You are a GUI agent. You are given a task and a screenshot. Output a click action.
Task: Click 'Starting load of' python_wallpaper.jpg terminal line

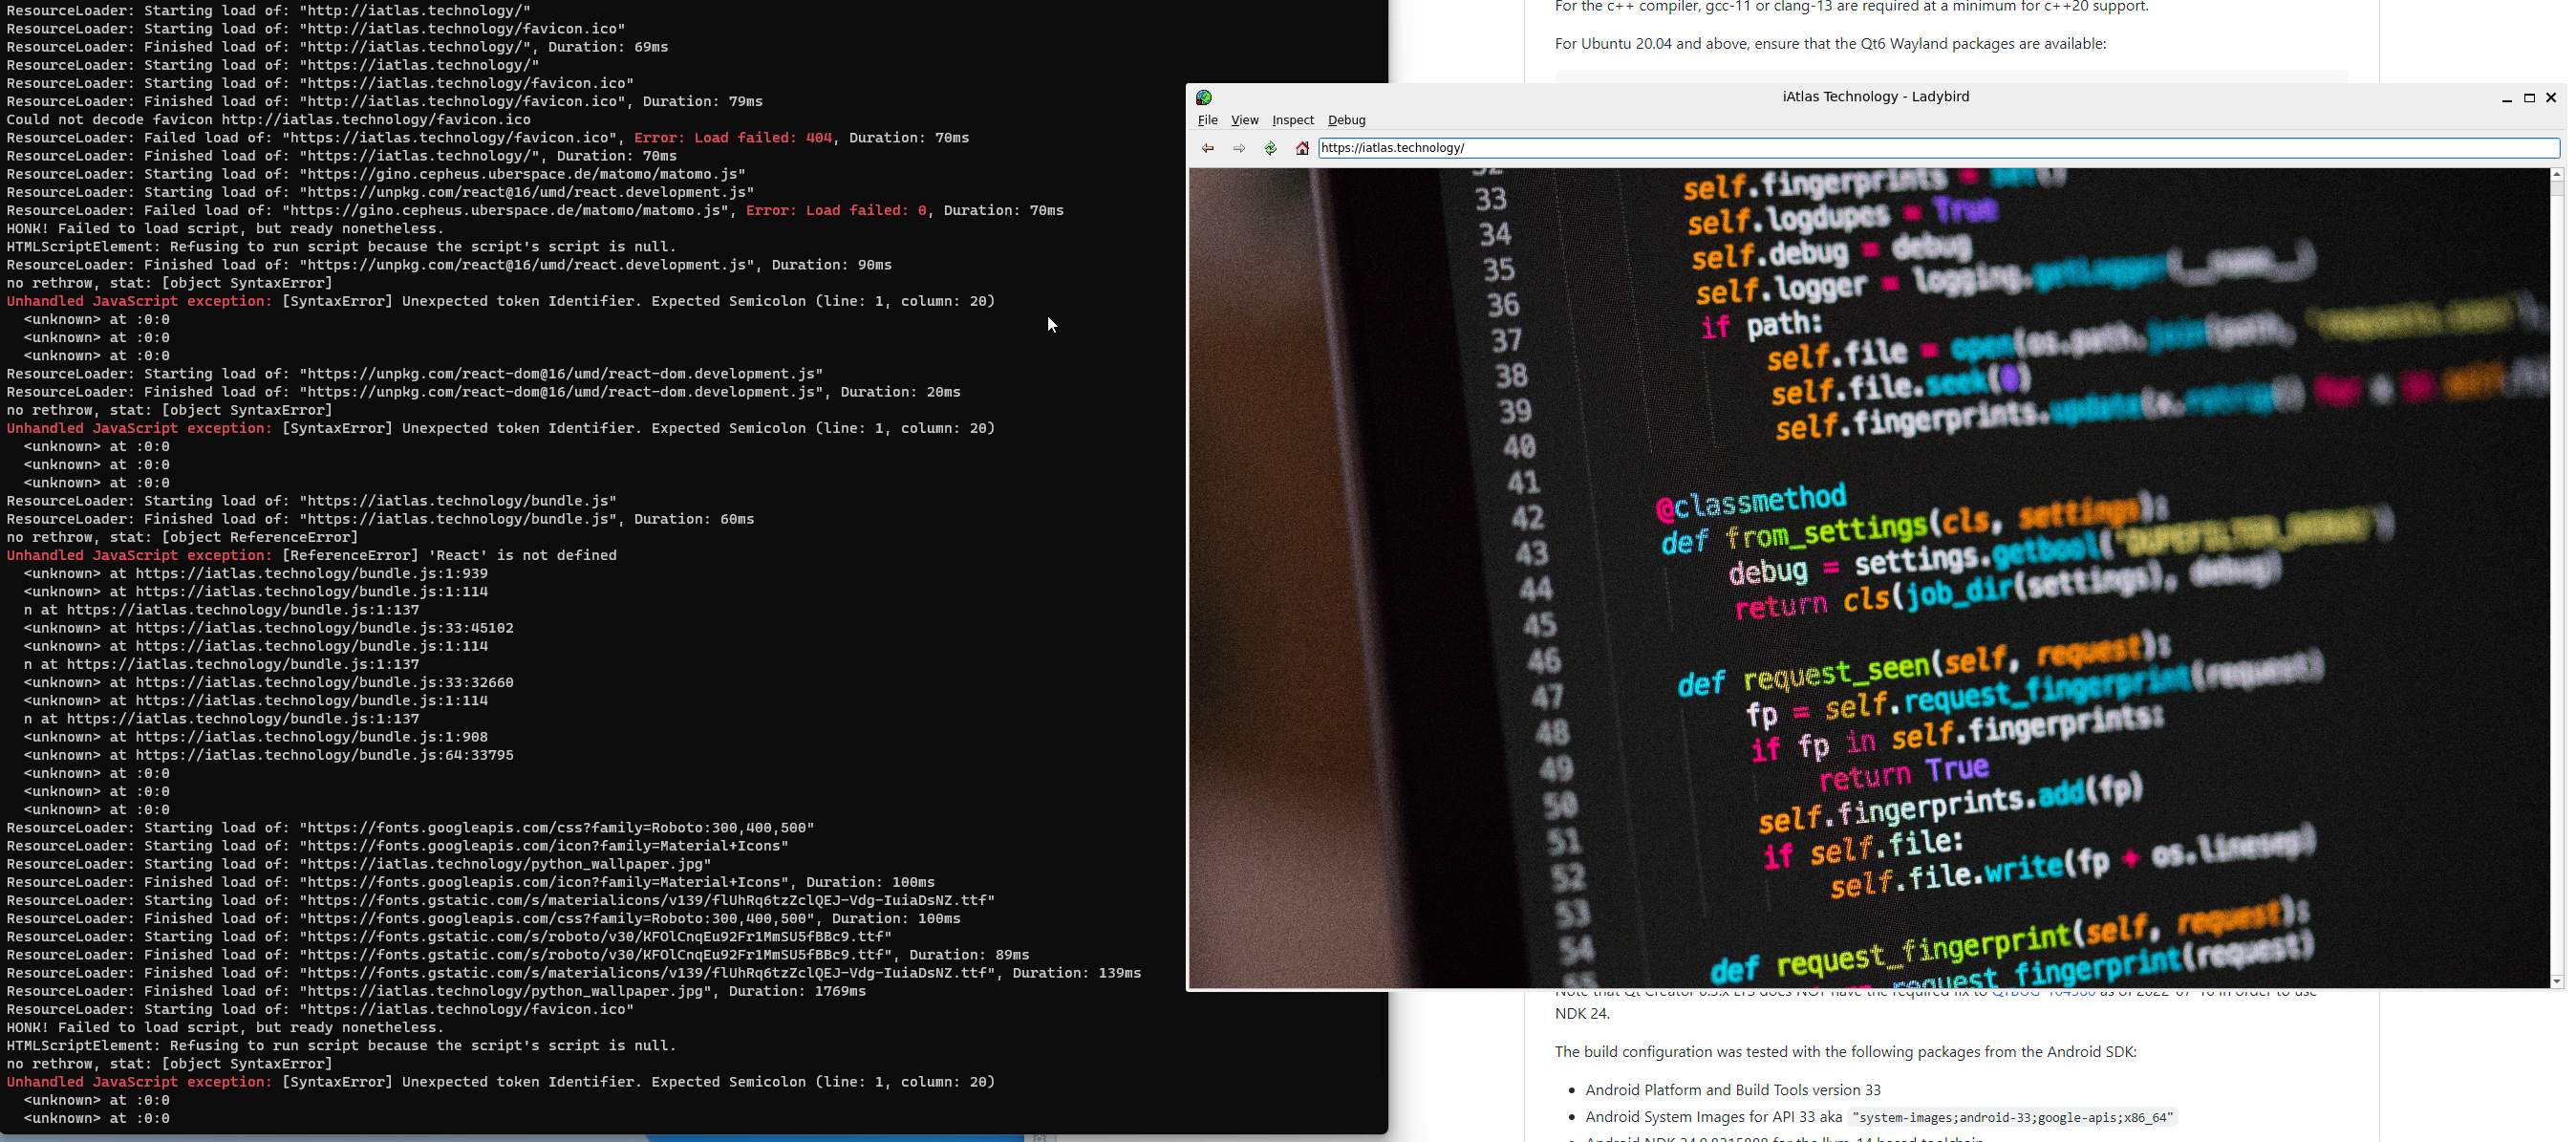tap(359, 865)
